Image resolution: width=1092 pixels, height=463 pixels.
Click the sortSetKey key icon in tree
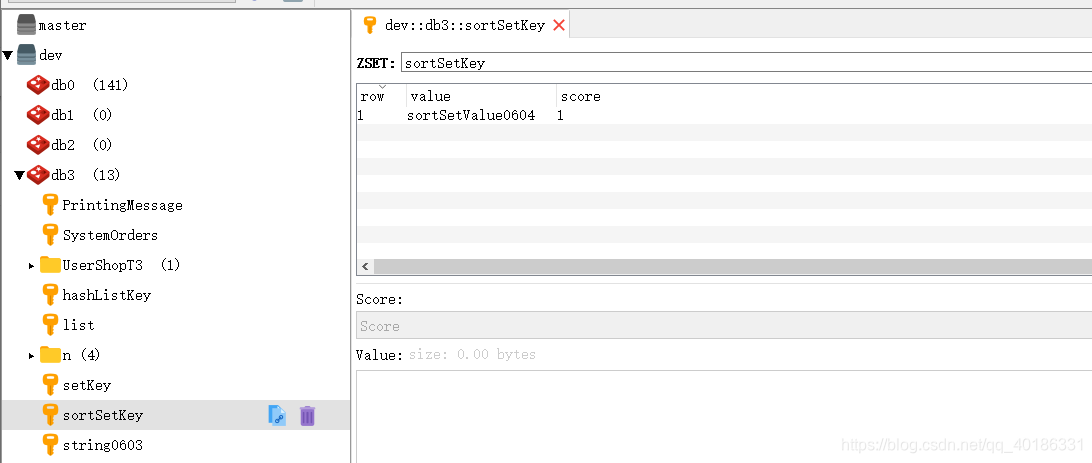(50, 414)
